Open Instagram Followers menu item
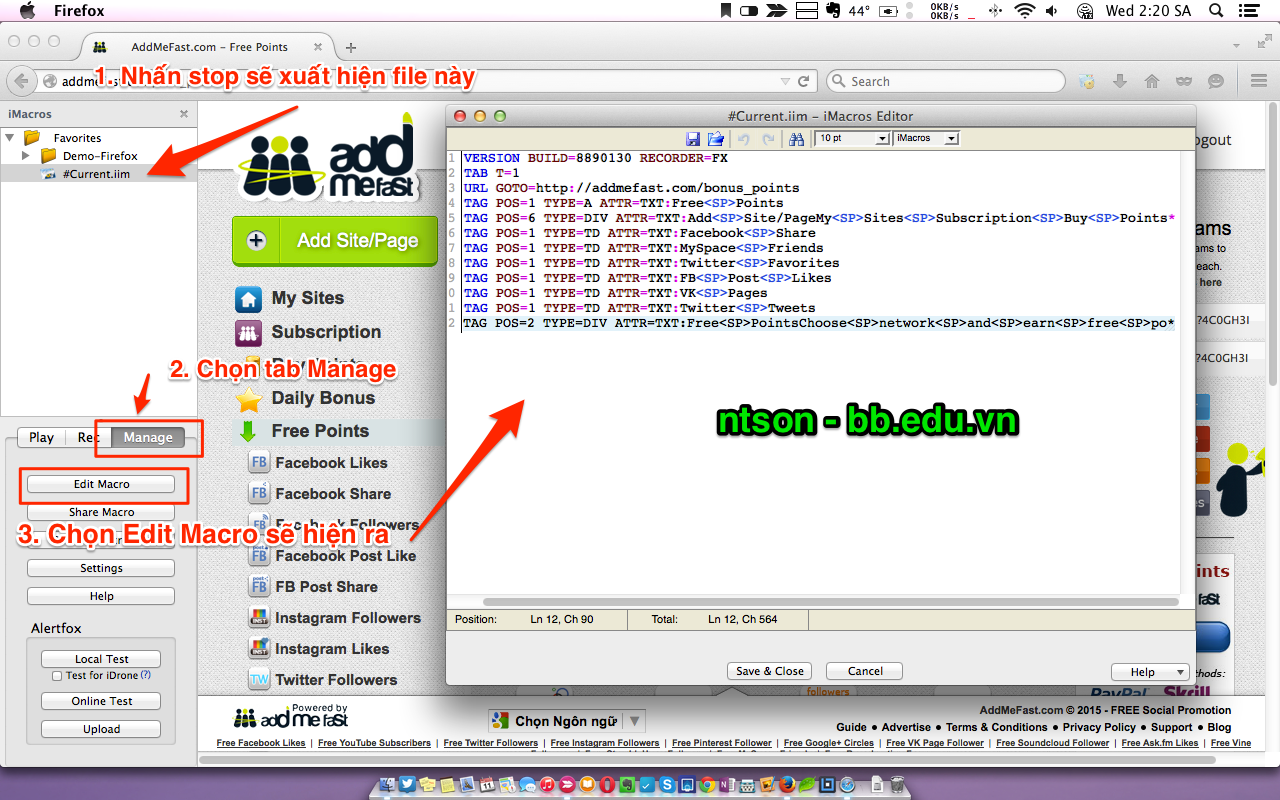The width and height of the screenshot is (1280, 800). pyautogui.click(x=348, y=618)
